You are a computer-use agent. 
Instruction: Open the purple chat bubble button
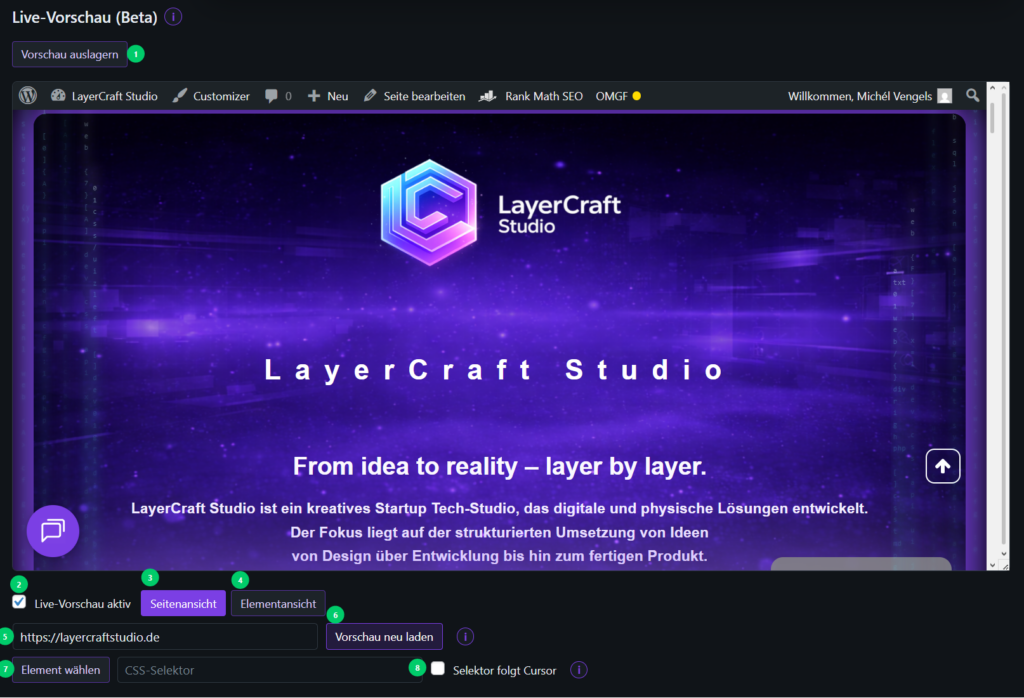[53, 531]
